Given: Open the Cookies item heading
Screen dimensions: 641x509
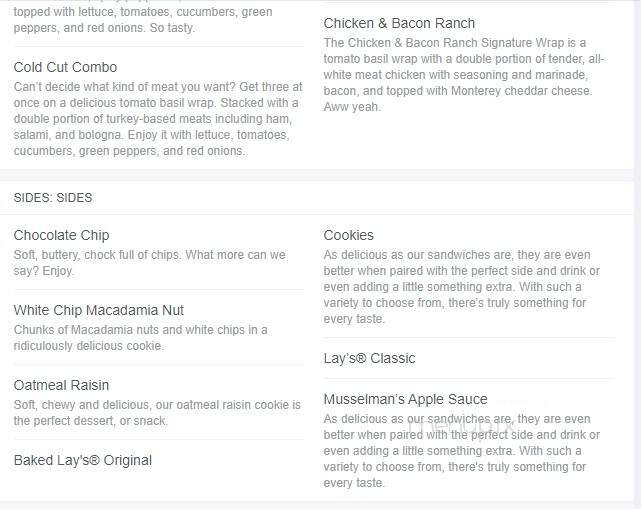Looking at the screenshot, I should [x=348, y=235].
